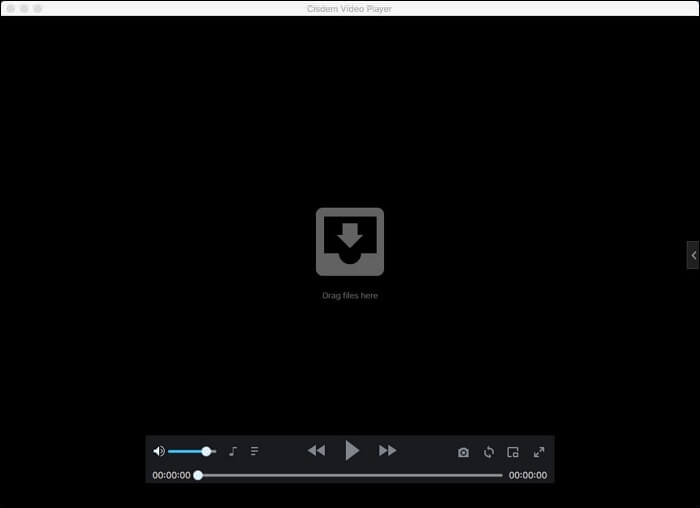Screen dimensions: 700x508
Task: Start playback with the Play button
Action: click(x=352, y=451)
